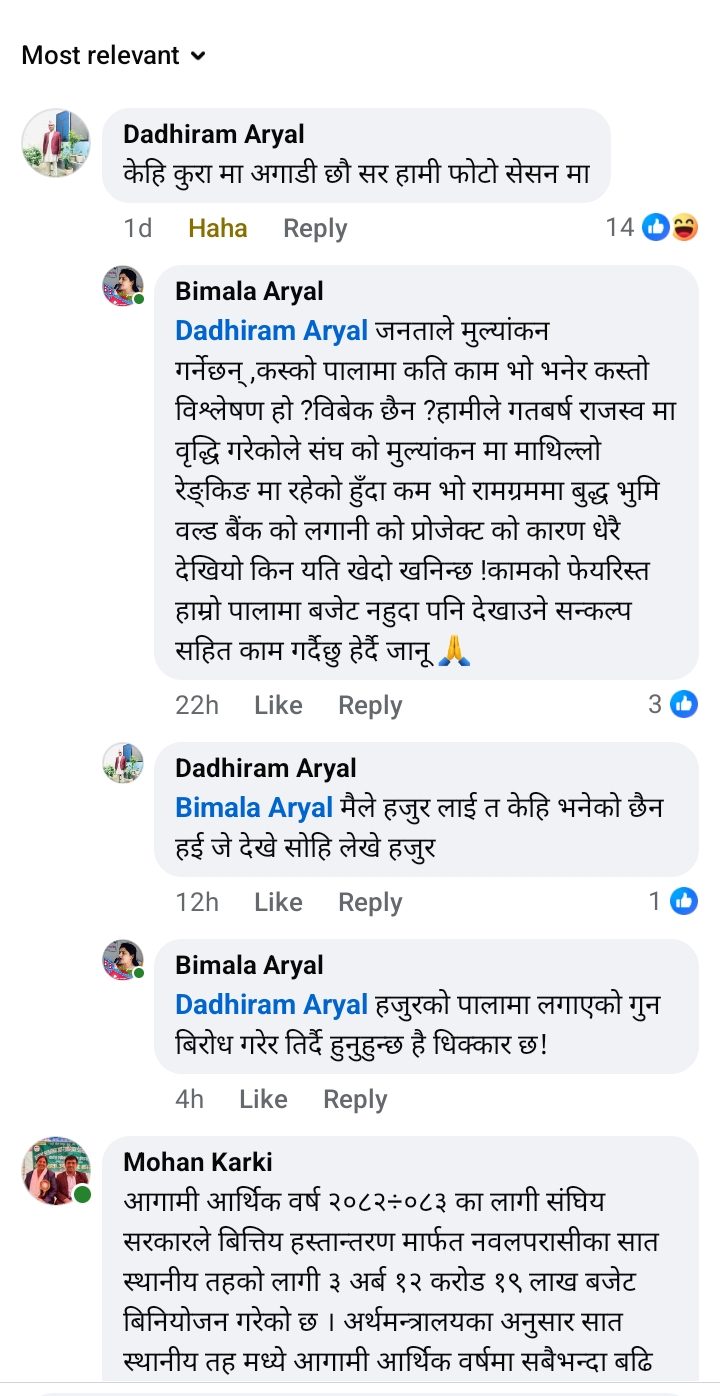Open Bimala Aryal's avatar on first reply
720x1396 pixels.
(x=124, y=286)
